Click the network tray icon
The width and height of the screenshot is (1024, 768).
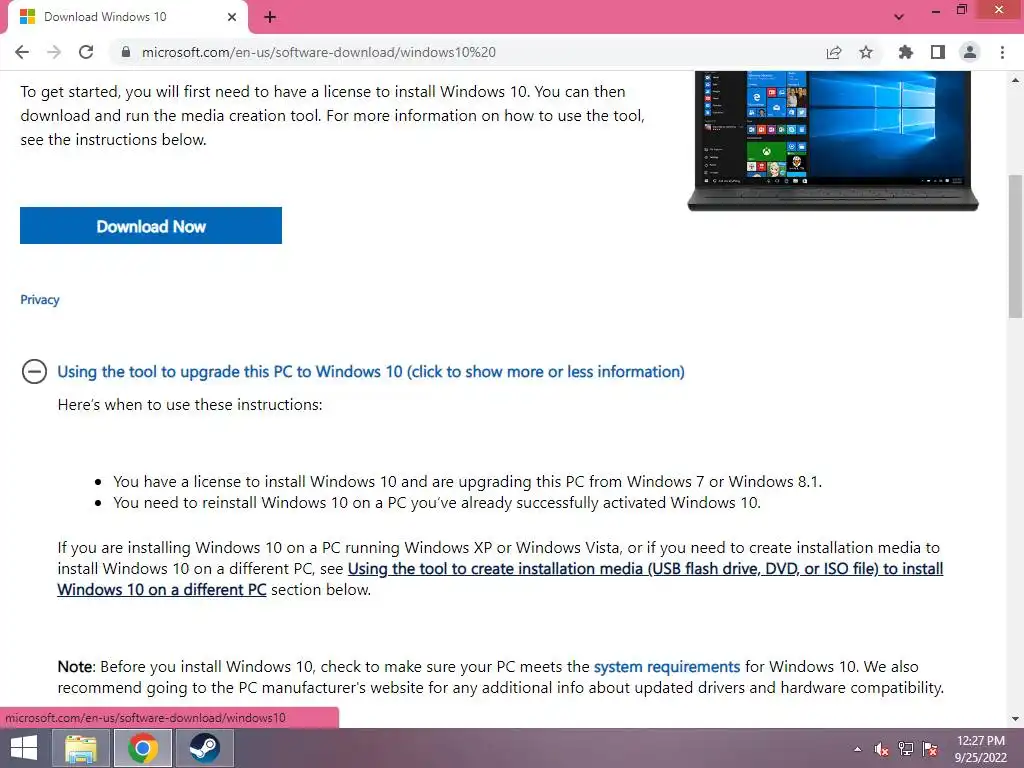coord(906,749)
